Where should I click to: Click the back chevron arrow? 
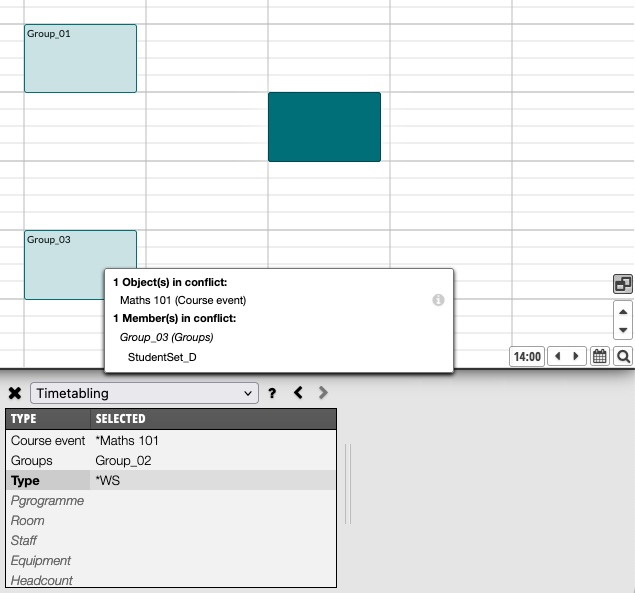tap(298, 392)
